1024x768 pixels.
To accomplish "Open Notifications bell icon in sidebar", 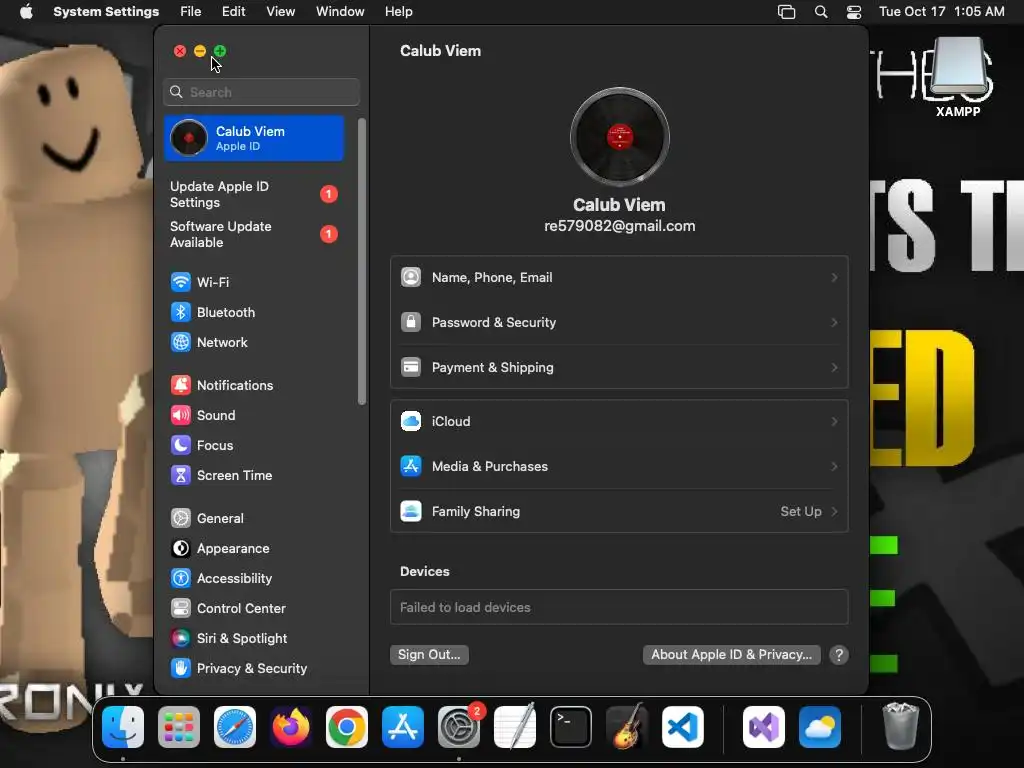I will 180,385.
